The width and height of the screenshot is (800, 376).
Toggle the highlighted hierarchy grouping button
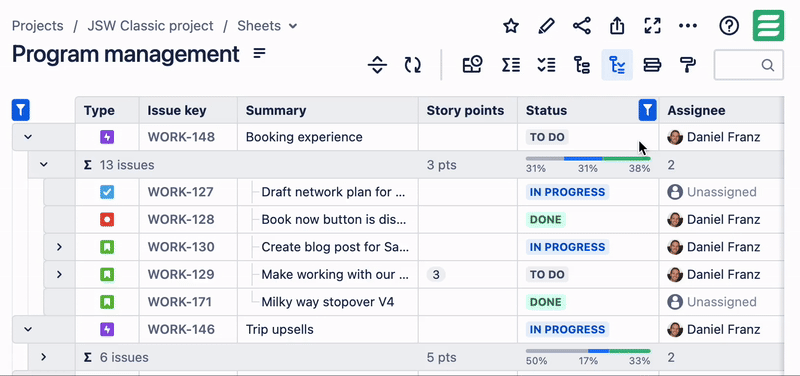click(x=617, y=65)
